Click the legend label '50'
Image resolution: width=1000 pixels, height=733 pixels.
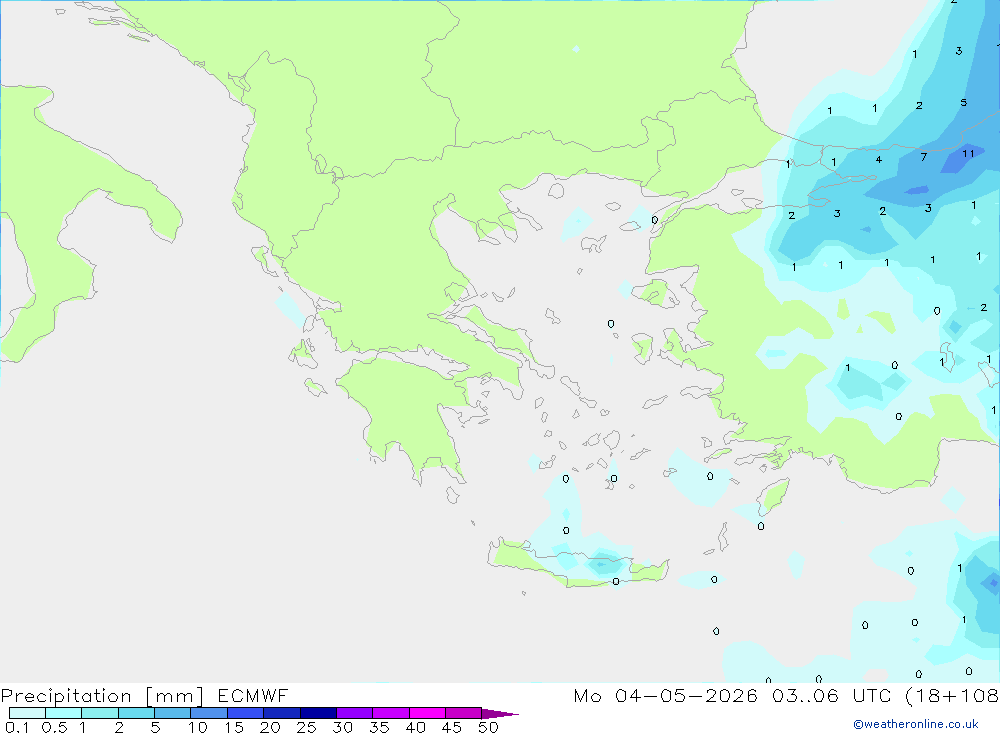pos(488,727)
